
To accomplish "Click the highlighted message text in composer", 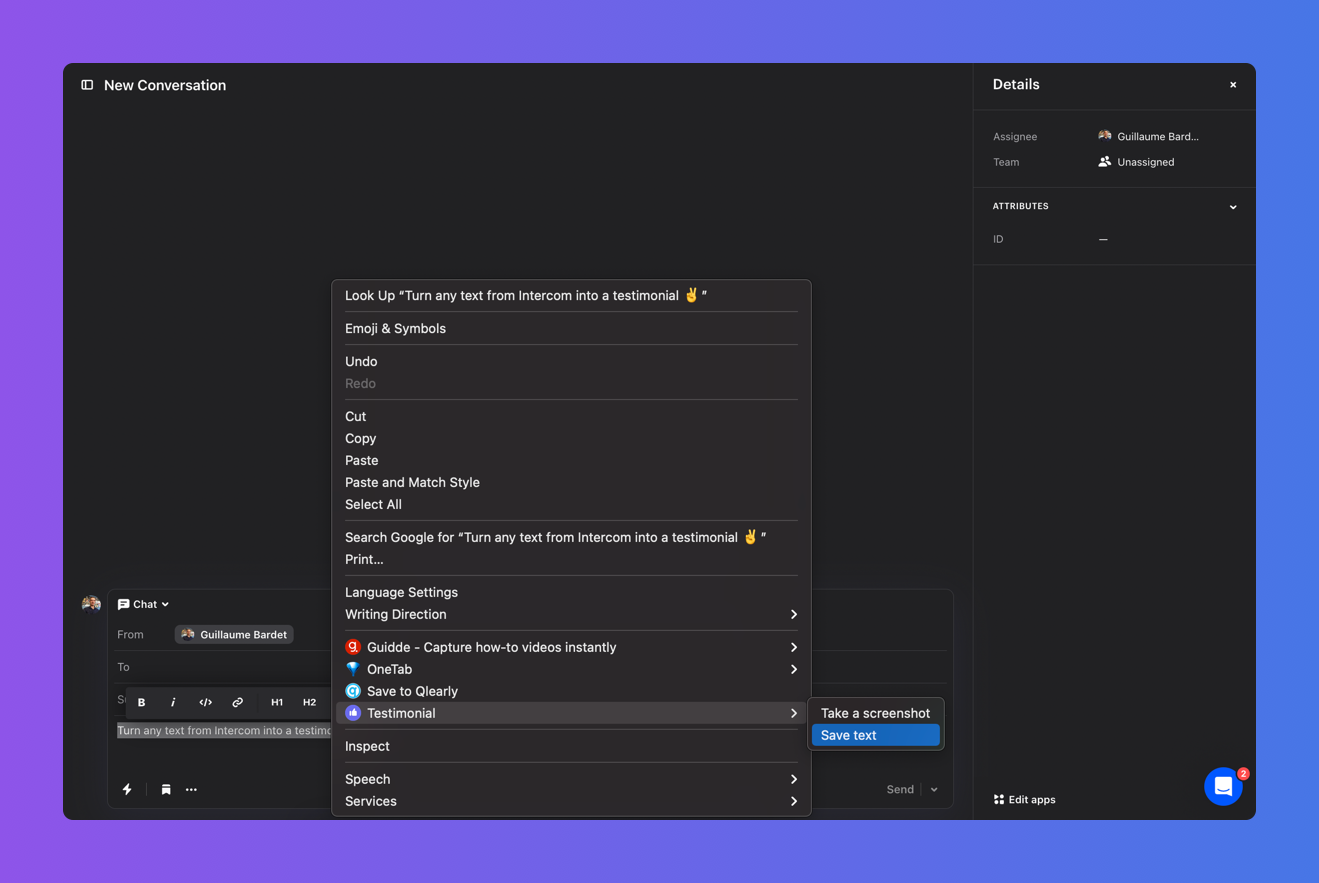I will pyautogui.click(x=224, y=731).
